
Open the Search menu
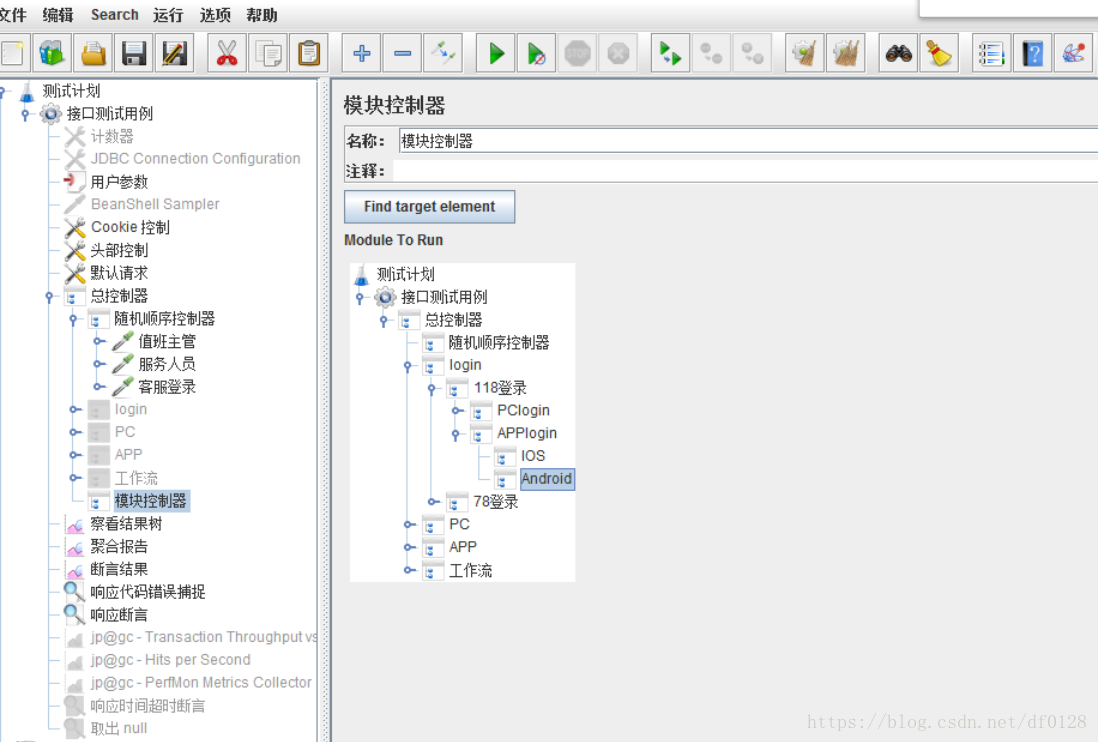(114, 15)
